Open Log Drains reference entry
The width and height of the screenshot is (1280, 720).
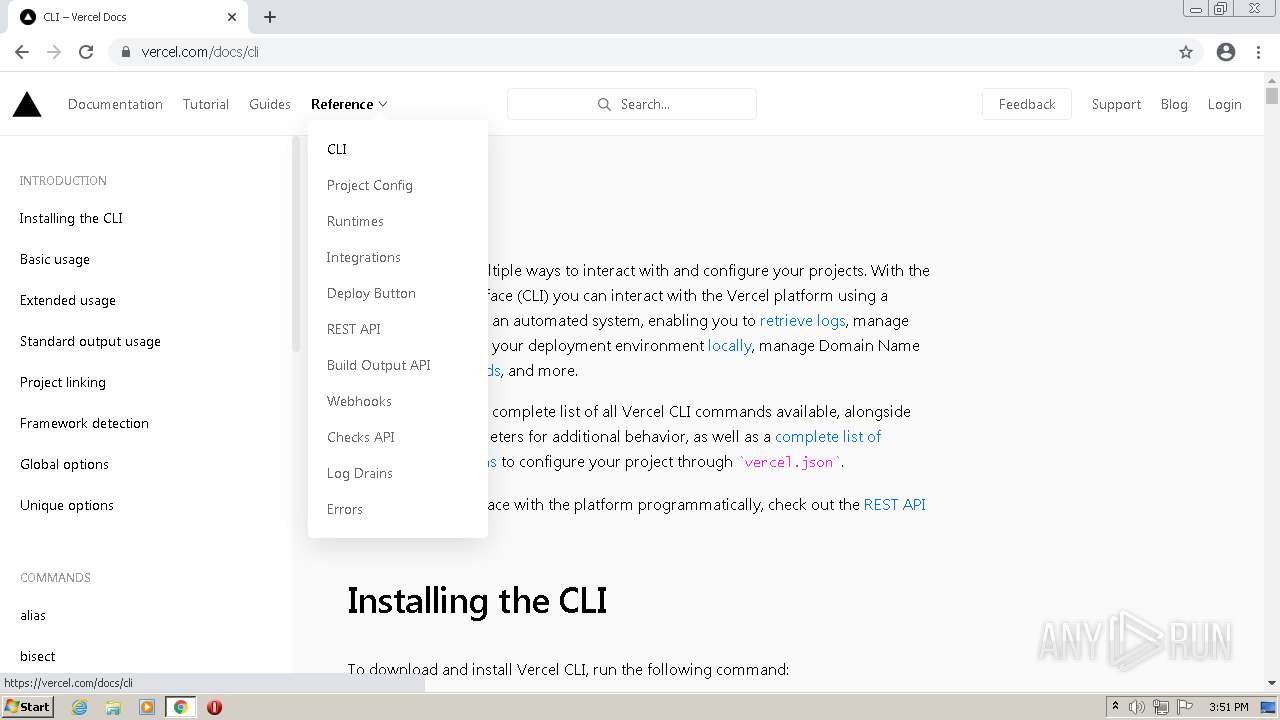point(360,473)
